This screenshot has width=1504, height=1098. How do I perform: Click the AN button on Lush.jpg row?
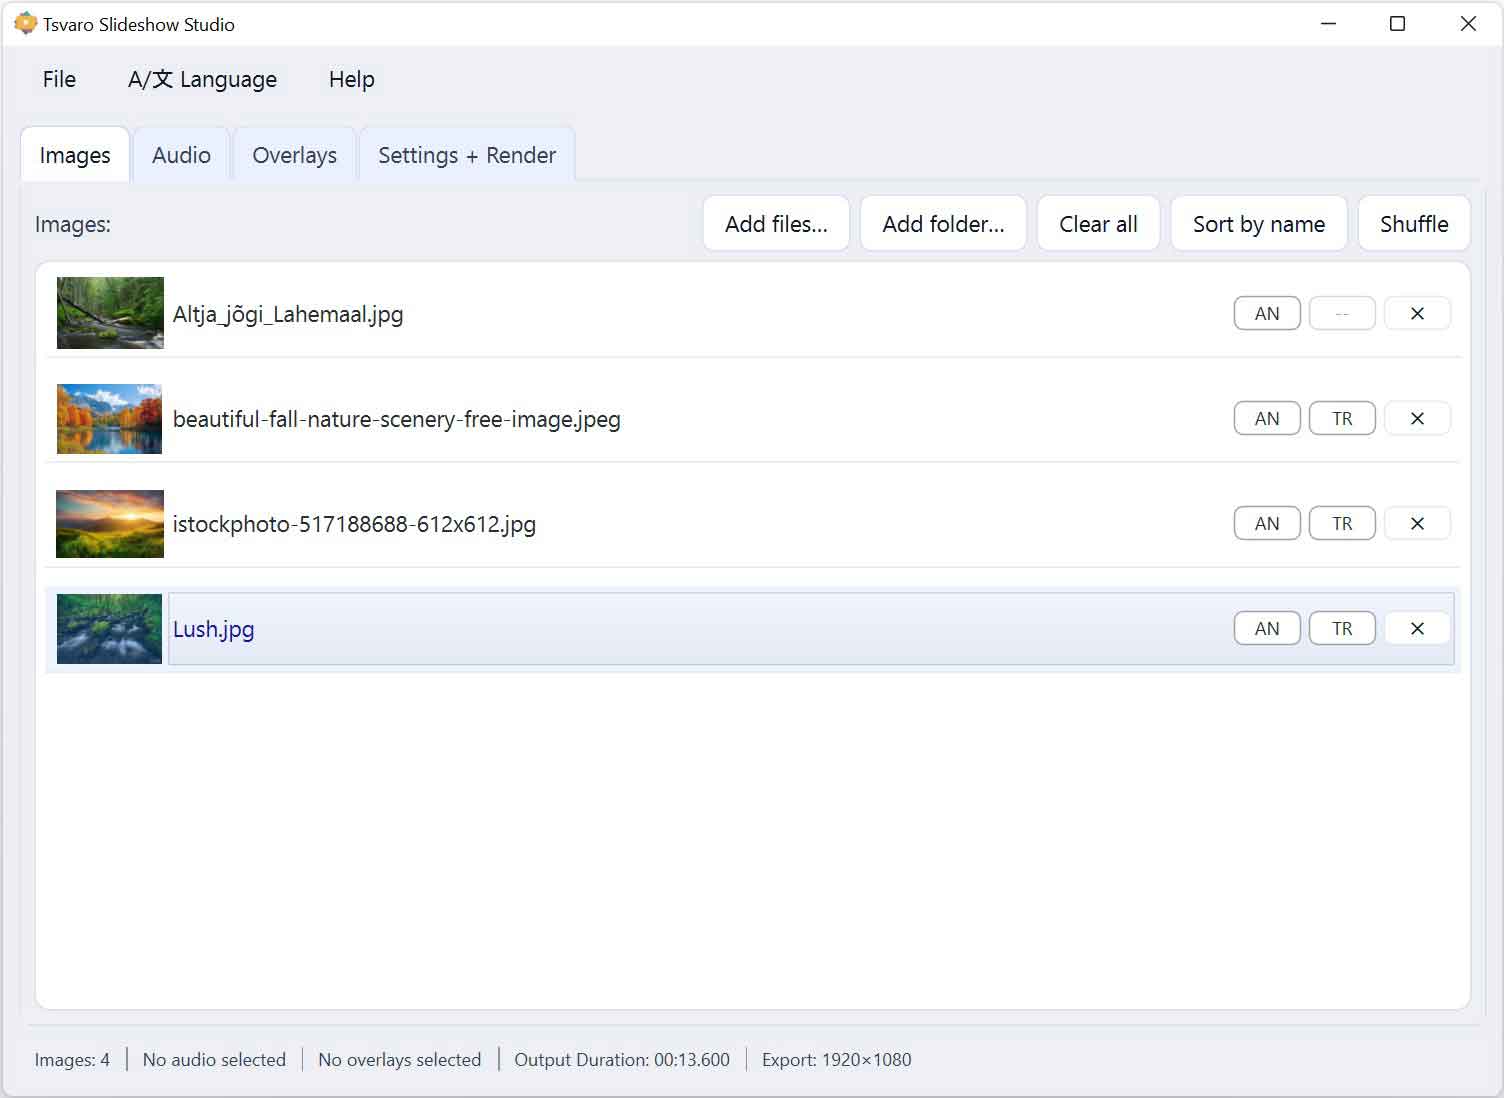[1267, 629]
